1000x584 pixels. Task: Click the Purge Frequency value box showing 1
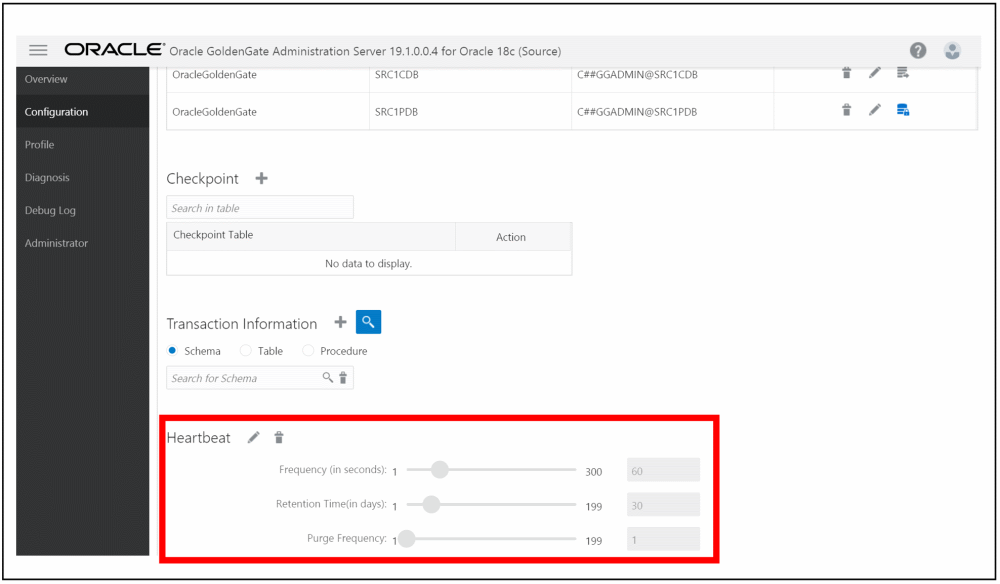(663, 539)
